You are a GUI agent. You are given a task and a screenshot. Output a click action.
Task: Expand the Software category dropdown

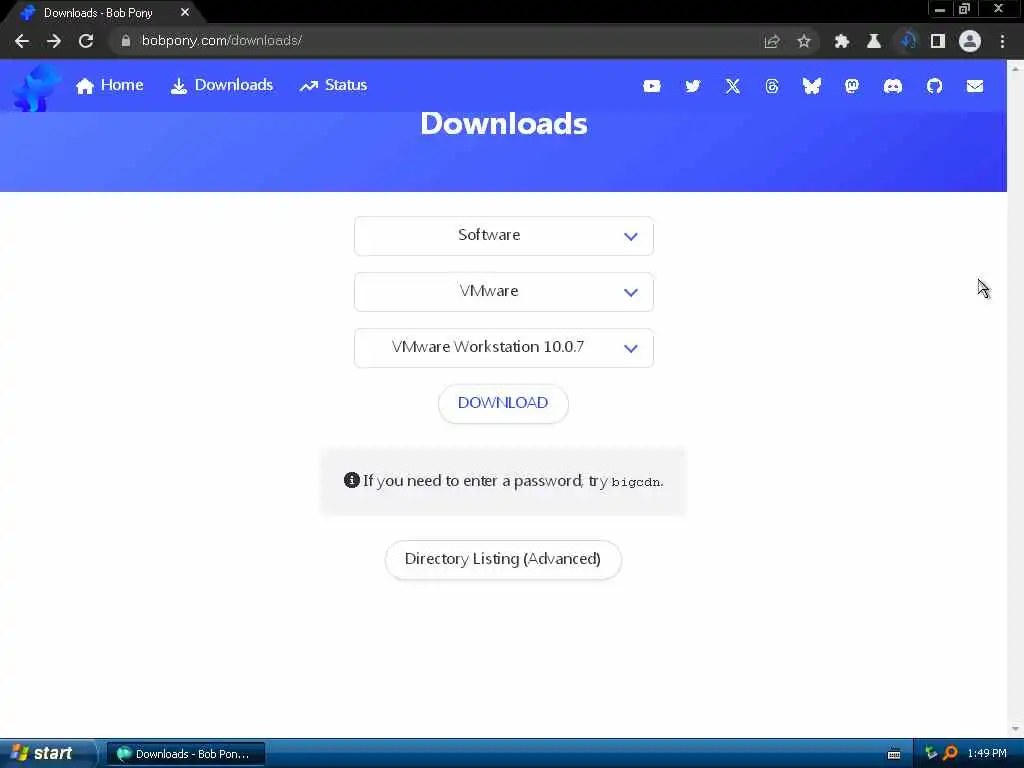pyautogui.click(x=504, y=236)
